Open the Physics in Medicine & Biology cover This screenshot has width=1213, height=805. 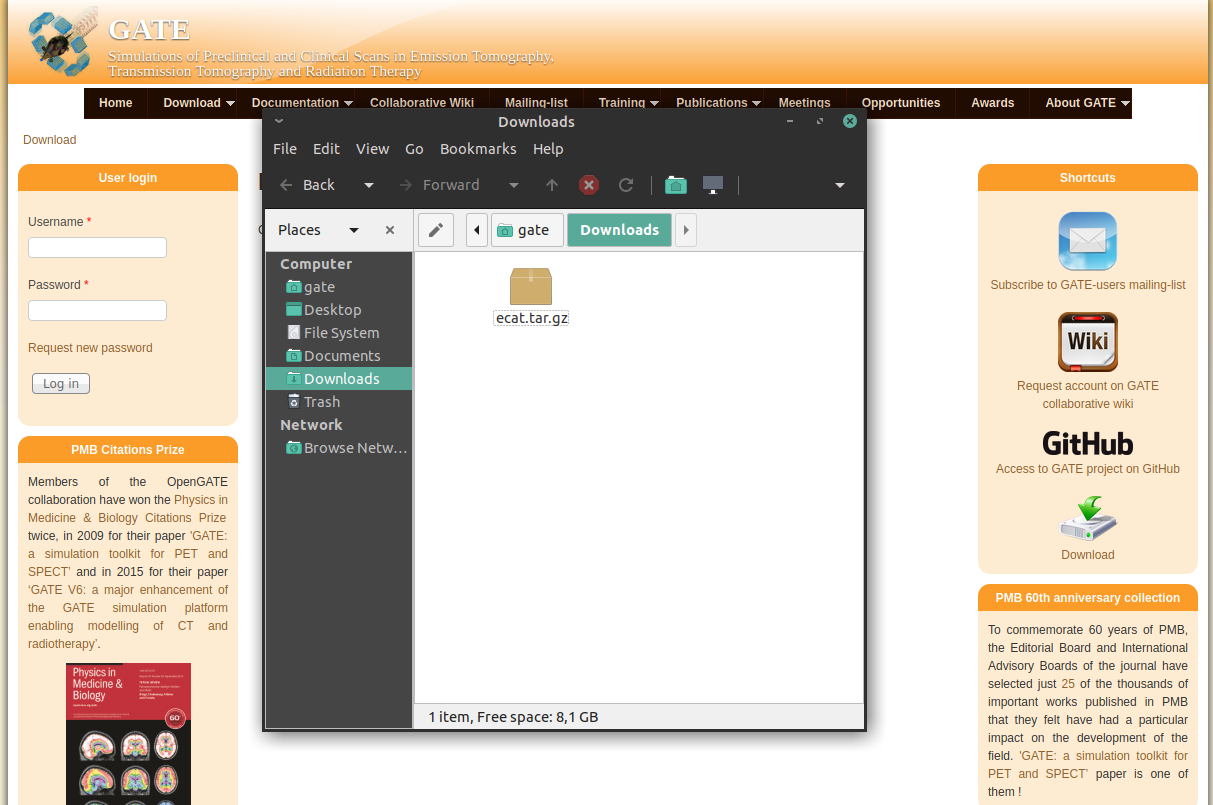point(128,734)
